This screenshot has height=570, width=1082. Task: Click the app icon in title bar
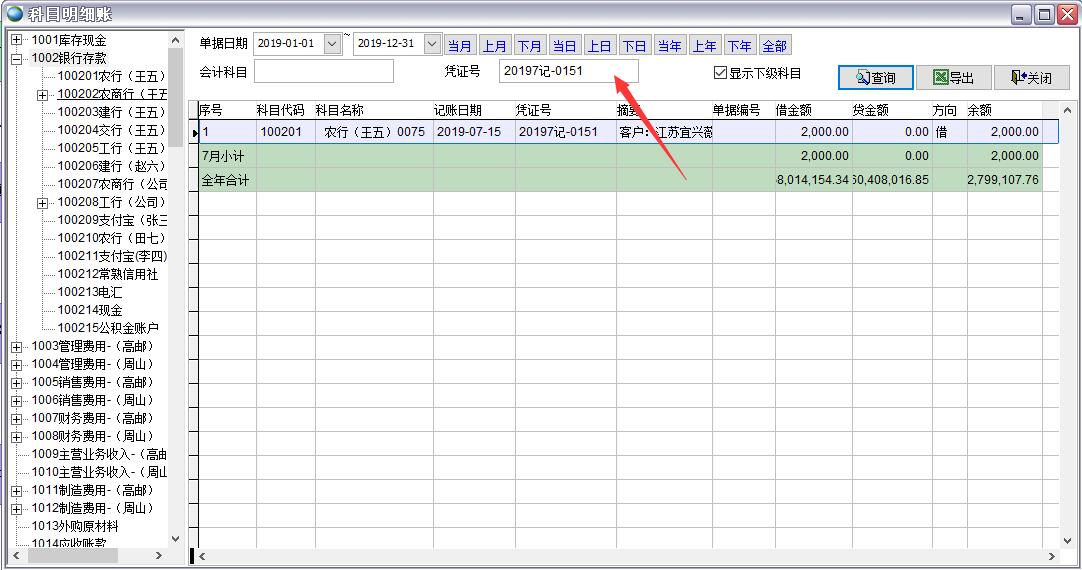tap(14, 13)
